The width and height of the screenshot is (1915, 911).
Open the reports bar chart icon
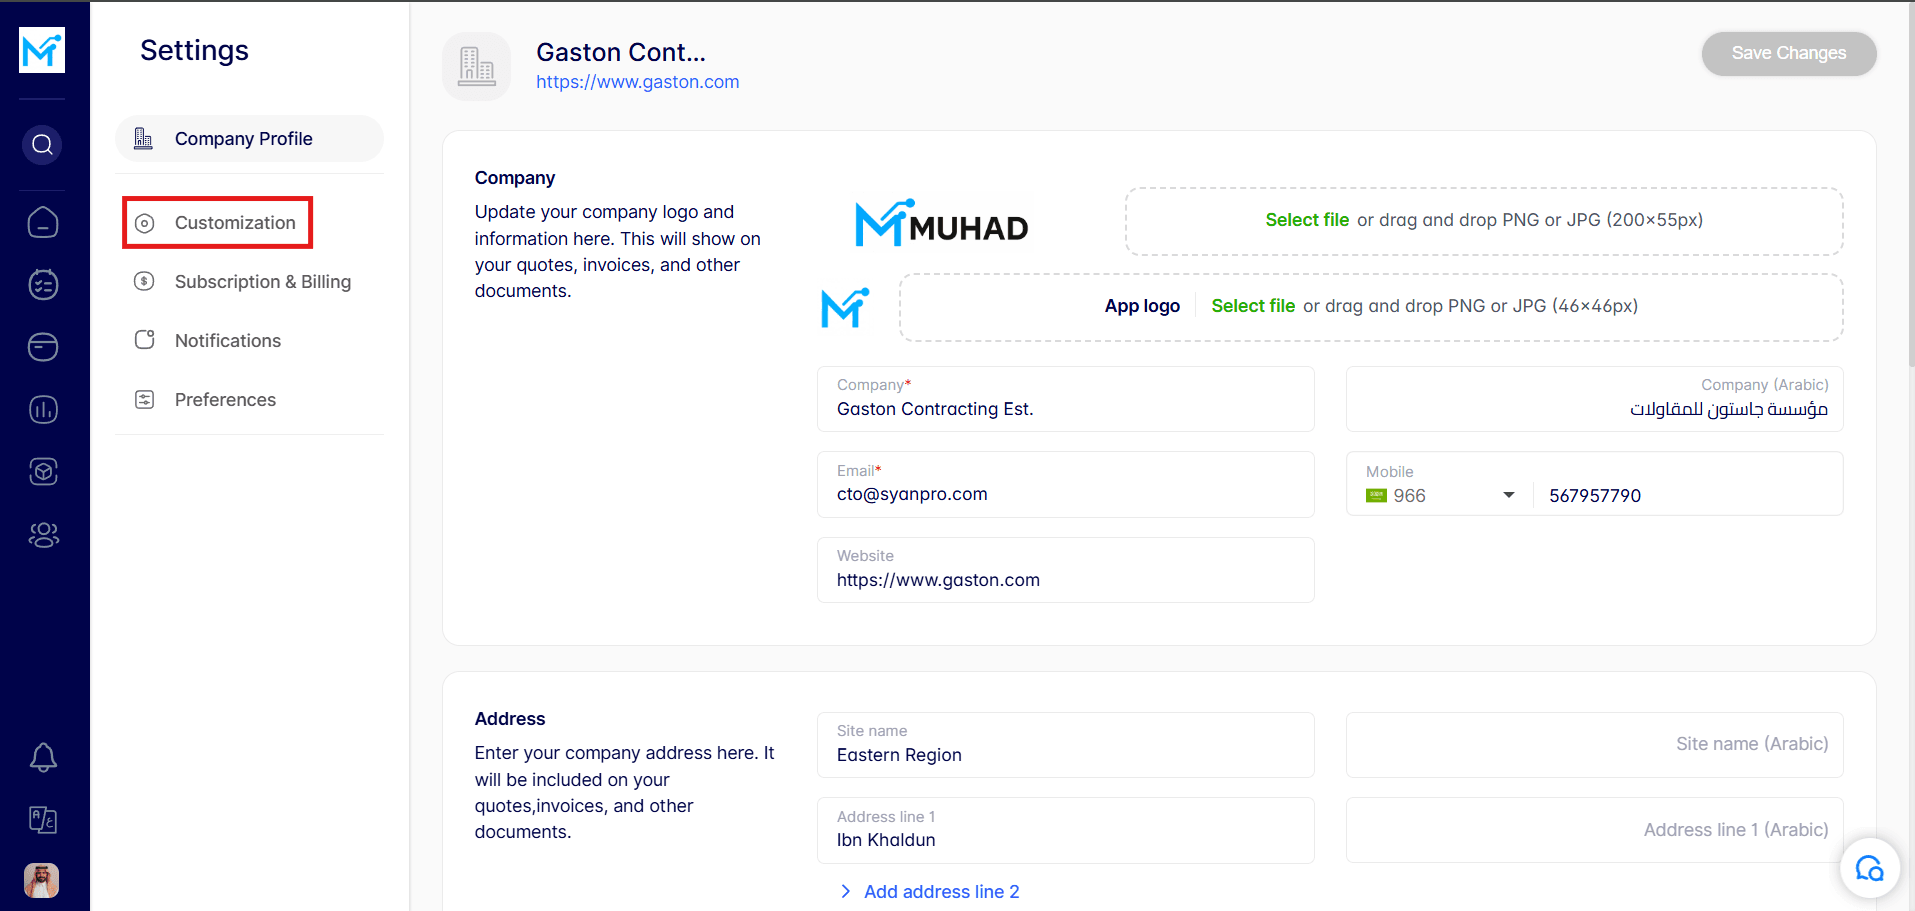click(x=43, y=409)
